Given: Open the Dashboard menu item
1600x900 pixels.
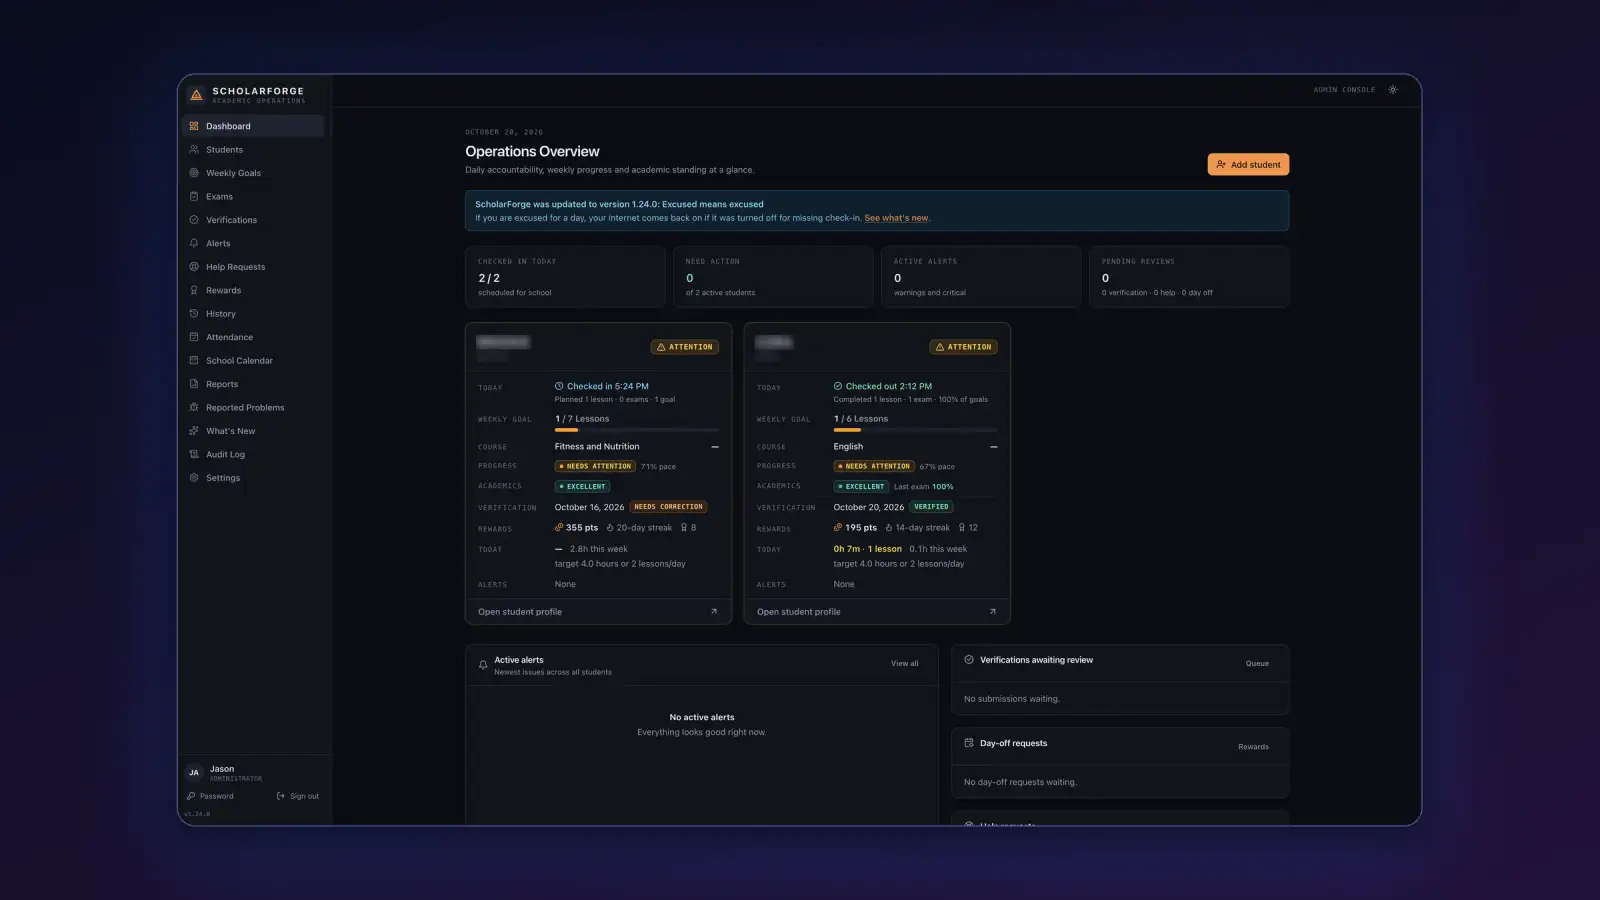Looking at the screenshot, I should tap(253, 126).
